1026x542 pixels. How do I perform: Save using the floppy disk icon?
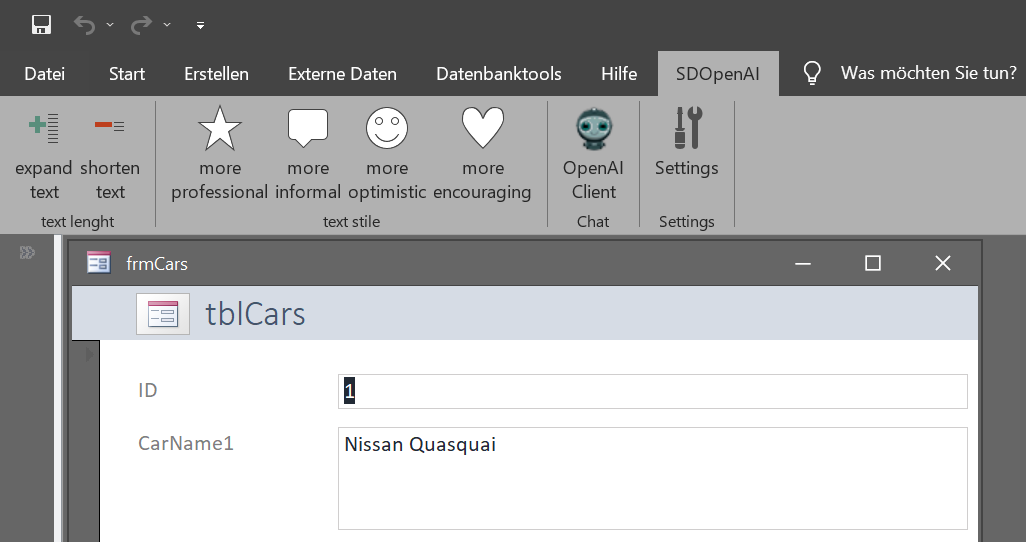click(41, 25)
